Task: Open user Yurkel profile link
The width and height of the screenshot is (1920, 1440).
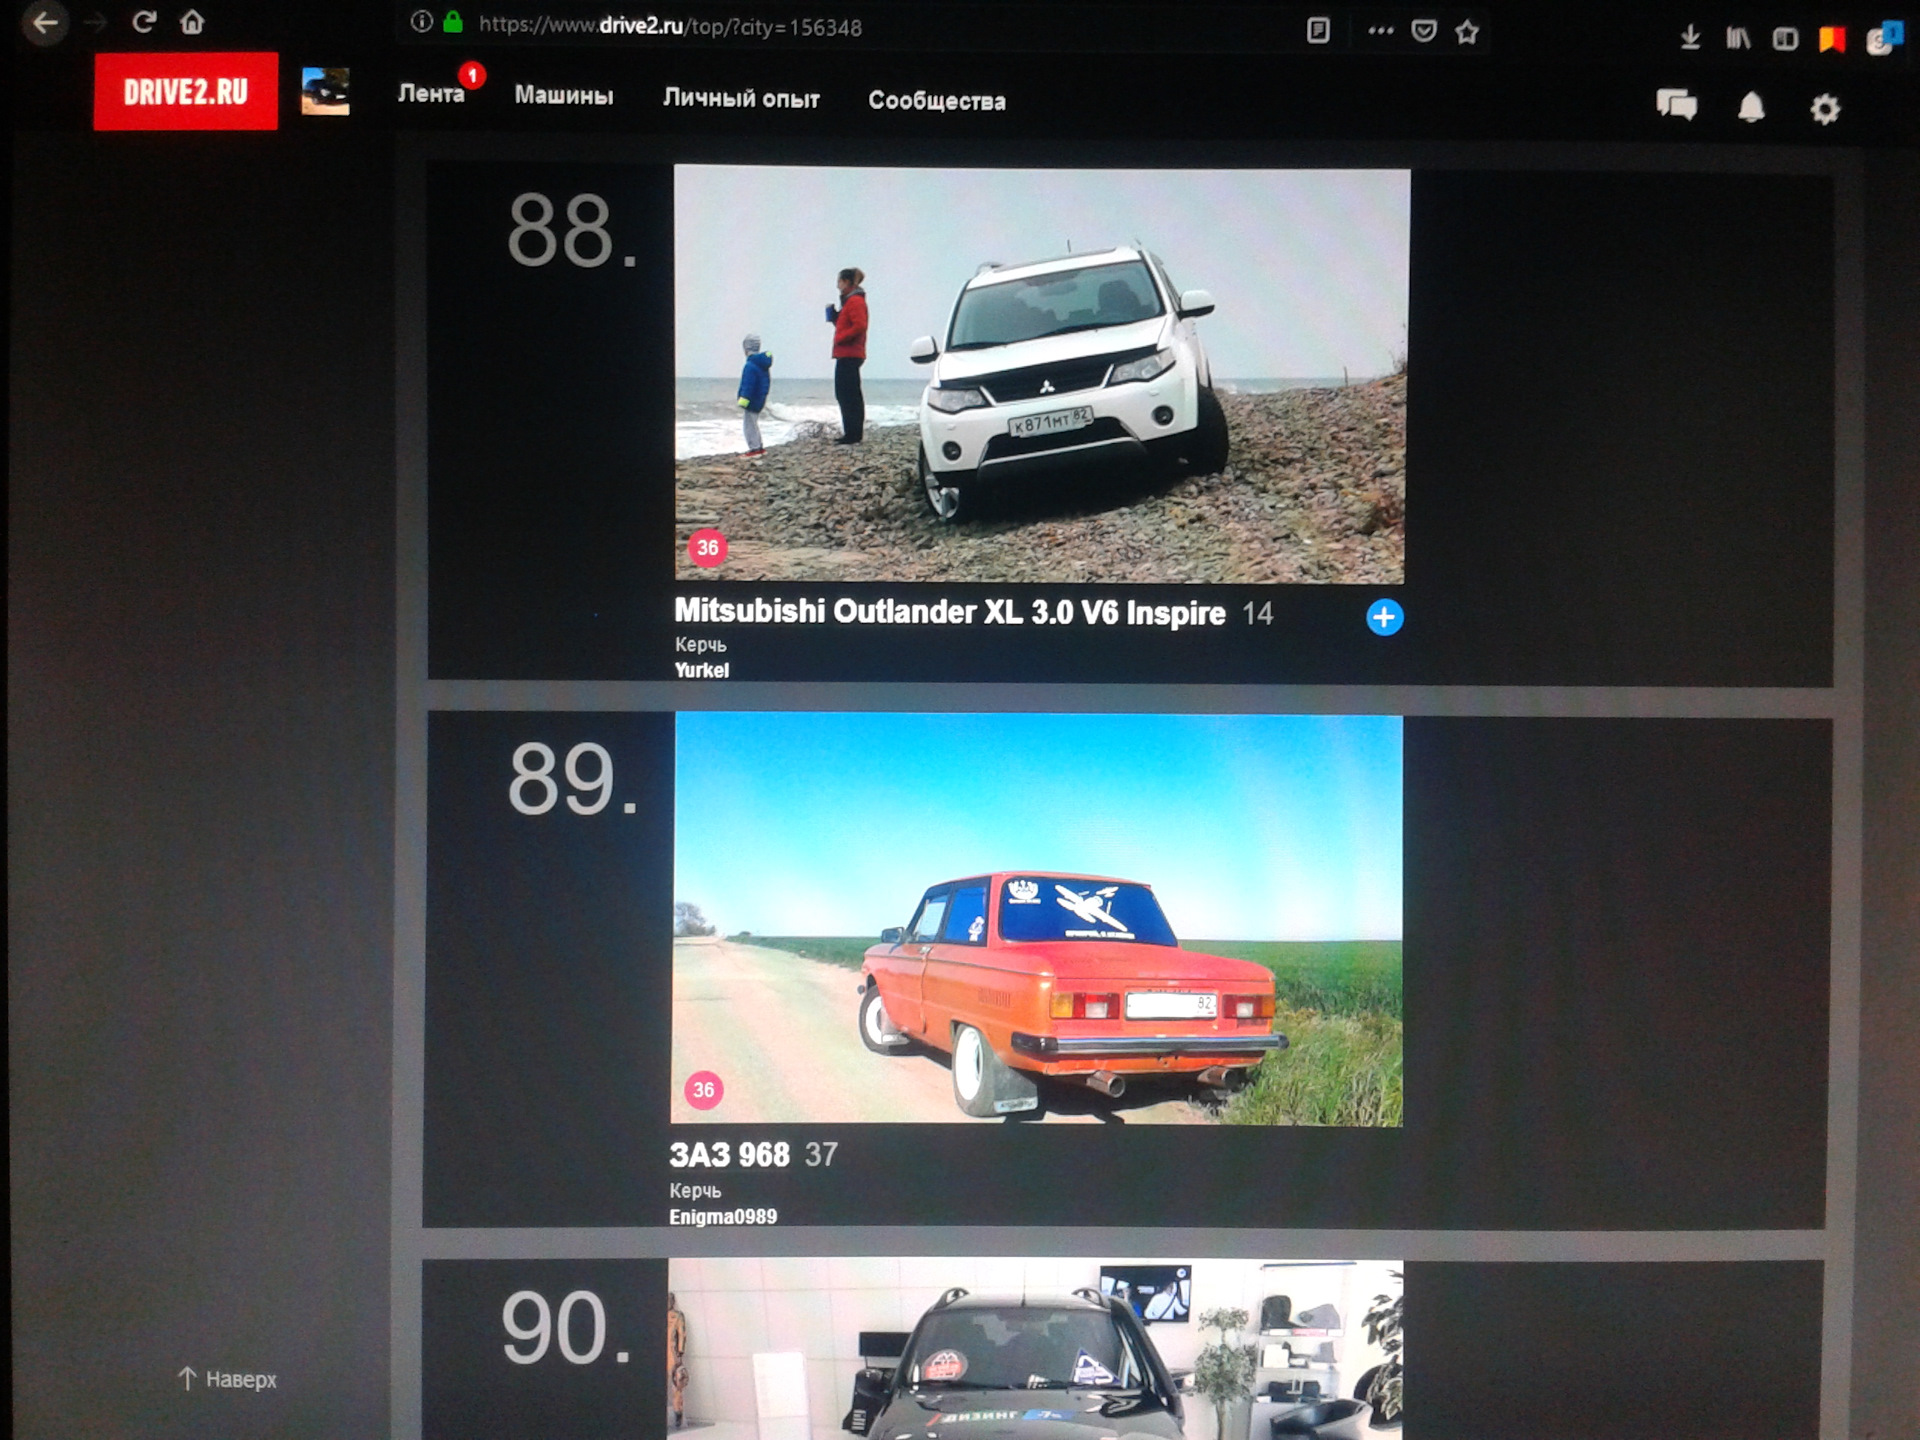Action: (x=702, y=671)
